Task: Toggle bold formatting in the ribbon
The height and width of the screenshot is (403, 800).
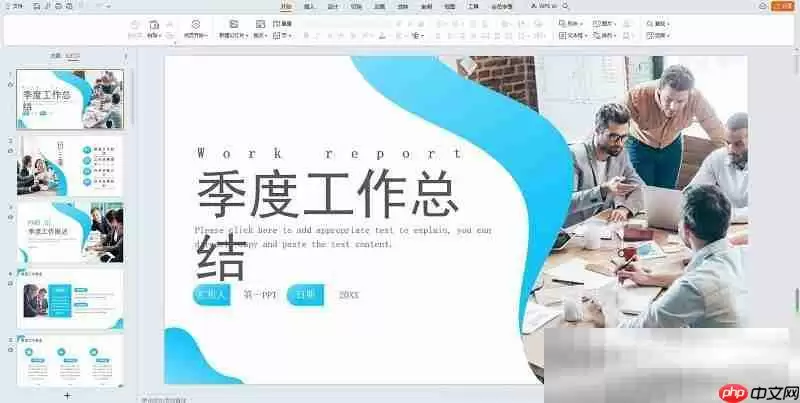Action: coord(306,36)
